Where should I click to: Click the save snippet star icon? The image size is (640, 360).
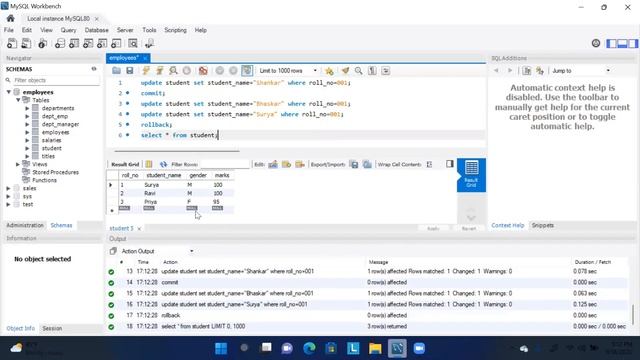coord(329,71)
